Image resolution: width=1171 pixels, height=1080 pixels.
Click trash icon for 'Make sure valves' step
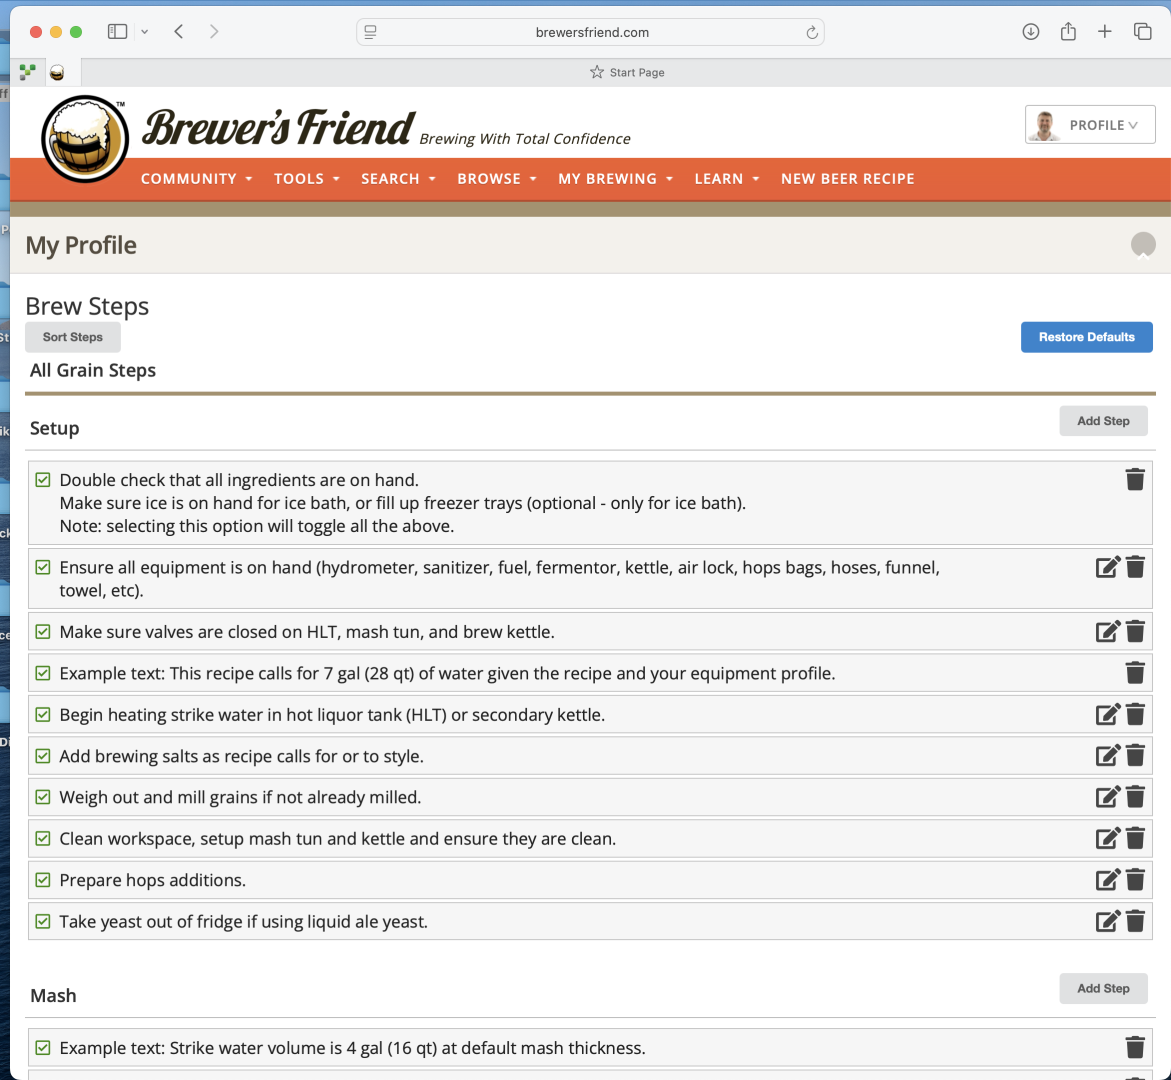(x=1135, y=632)
